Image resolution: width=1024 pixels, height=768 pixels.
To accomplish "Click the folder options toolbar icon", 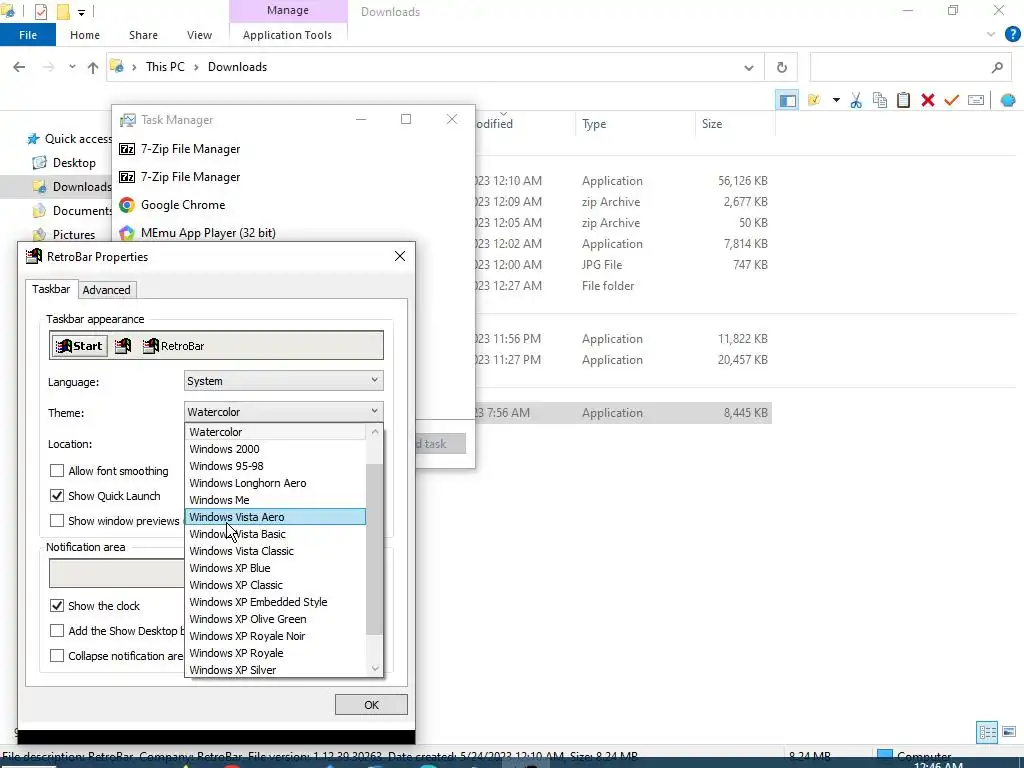I will coord(814,101).
